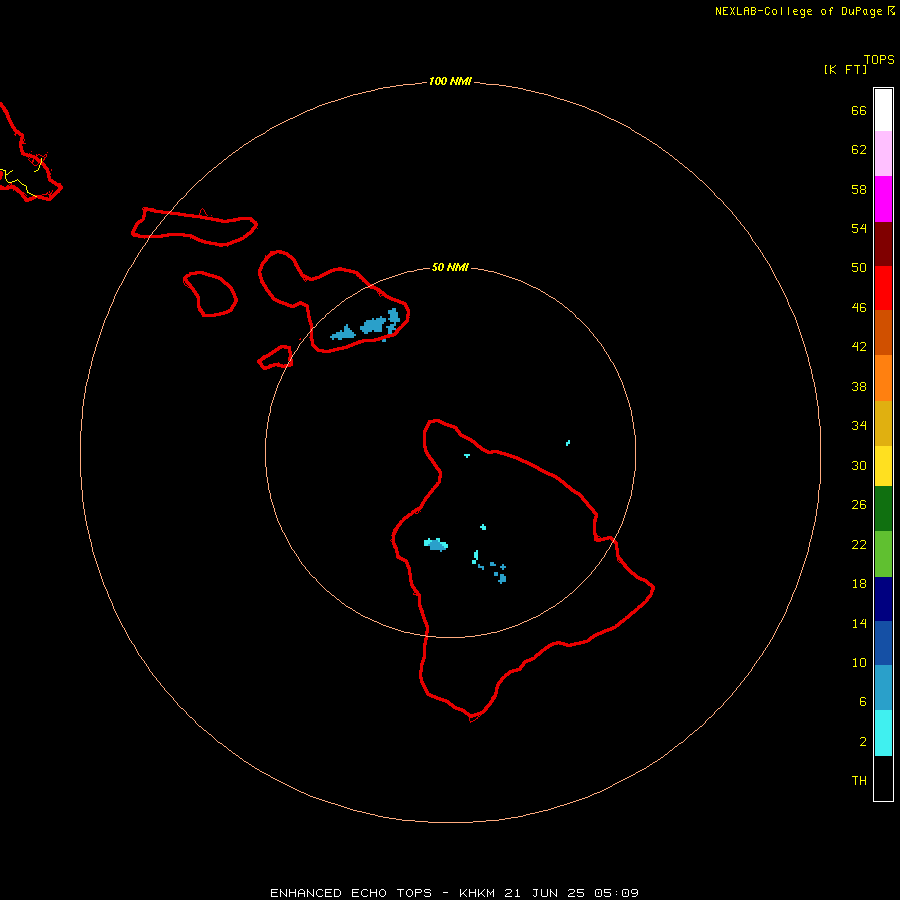The height and width of the screenshot is (900, 900).
Task: Select the dark green legend swatch
Action: tap(883, 509)
